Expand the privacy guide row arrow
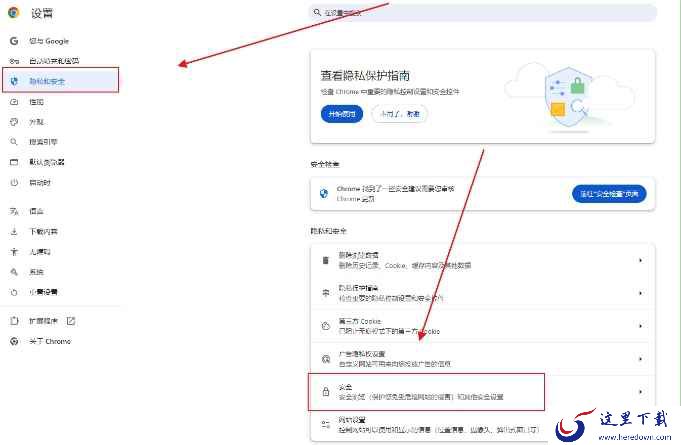681x445 pixels. pos(640,293)
